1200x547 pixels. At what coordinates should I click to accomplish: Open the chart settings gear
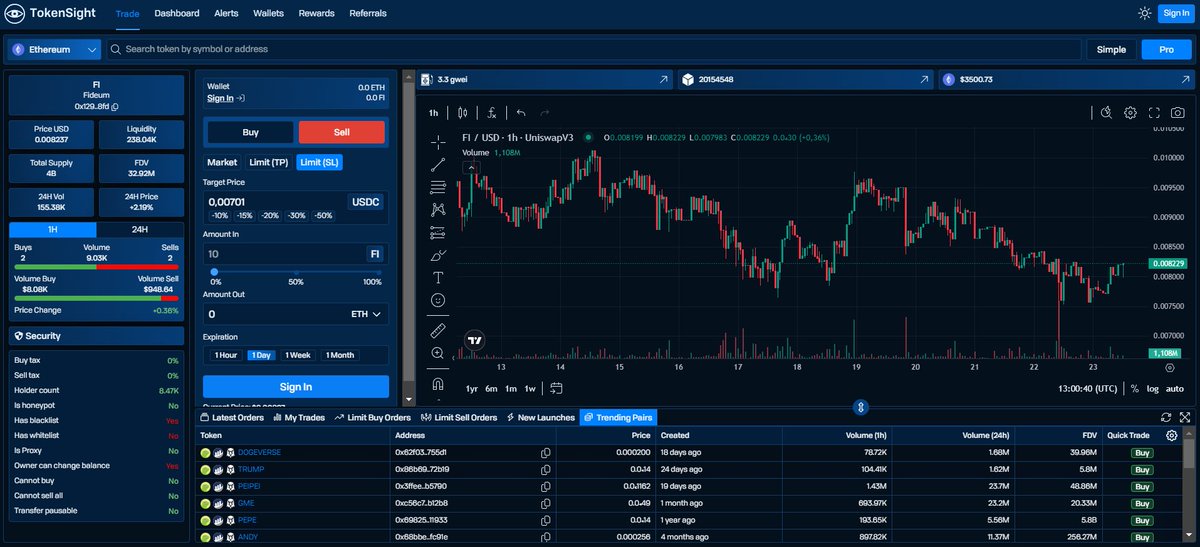[x=1130, y=113]
